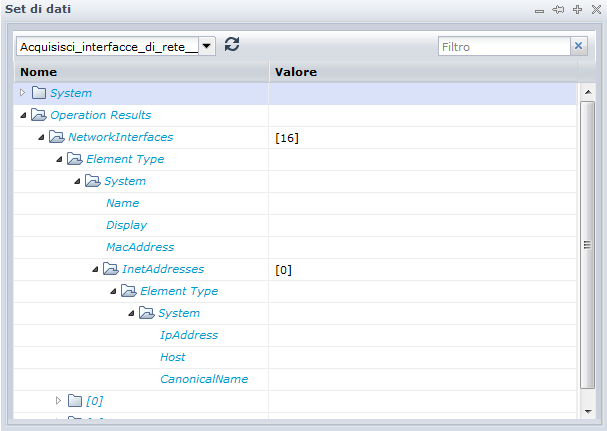Click the Nome column header
Image resolution: width=607 pixels, height=431 pixels.
pyautogui.click(x=141, y=72)
